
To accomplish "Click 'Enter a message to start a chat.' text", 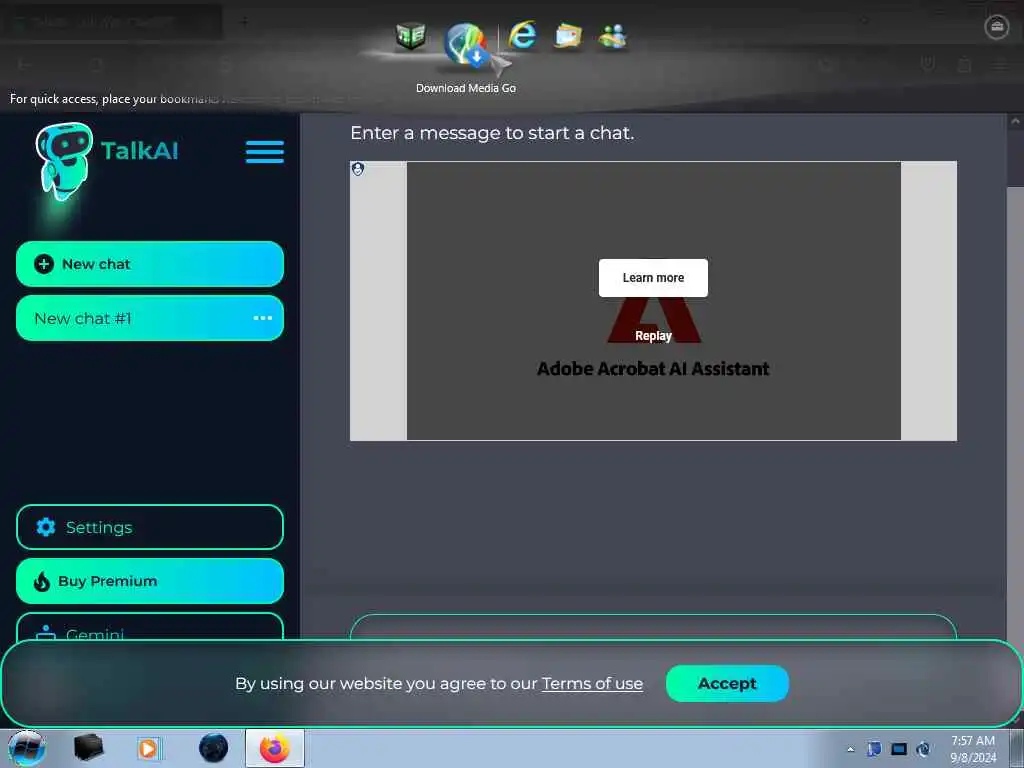I will tap(492, 133).
